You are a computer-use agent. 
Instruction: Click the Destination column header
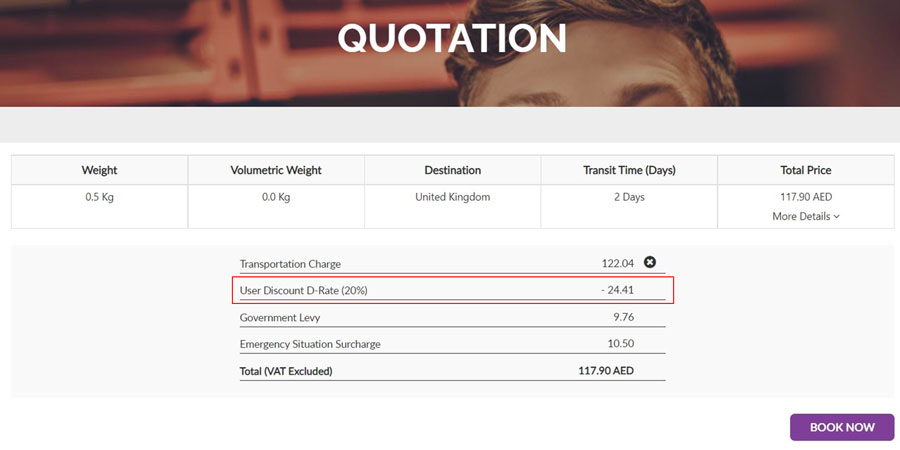click(x=452, y=170)
